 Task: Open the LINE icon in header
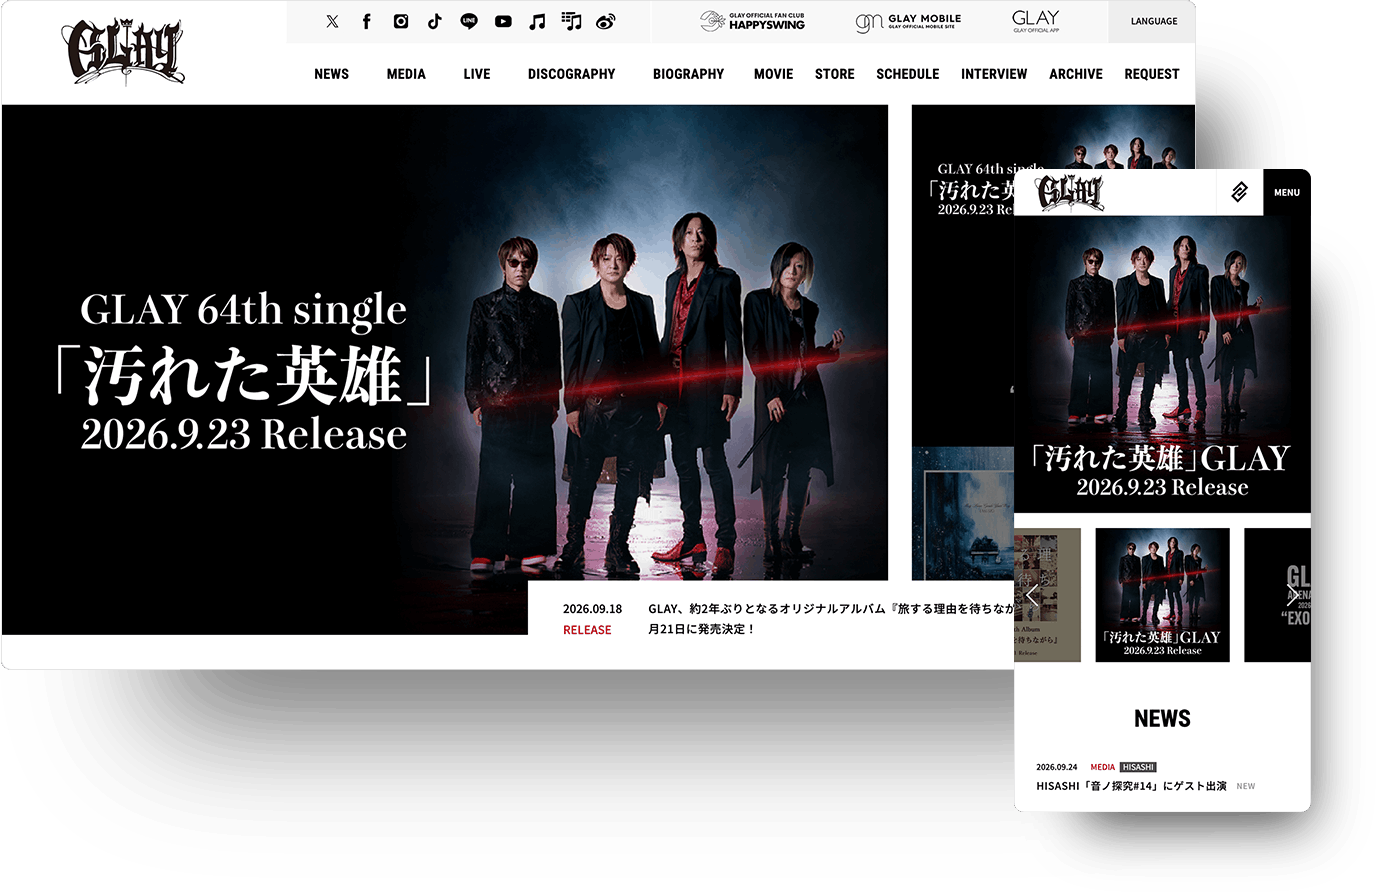tap(469, 21)
